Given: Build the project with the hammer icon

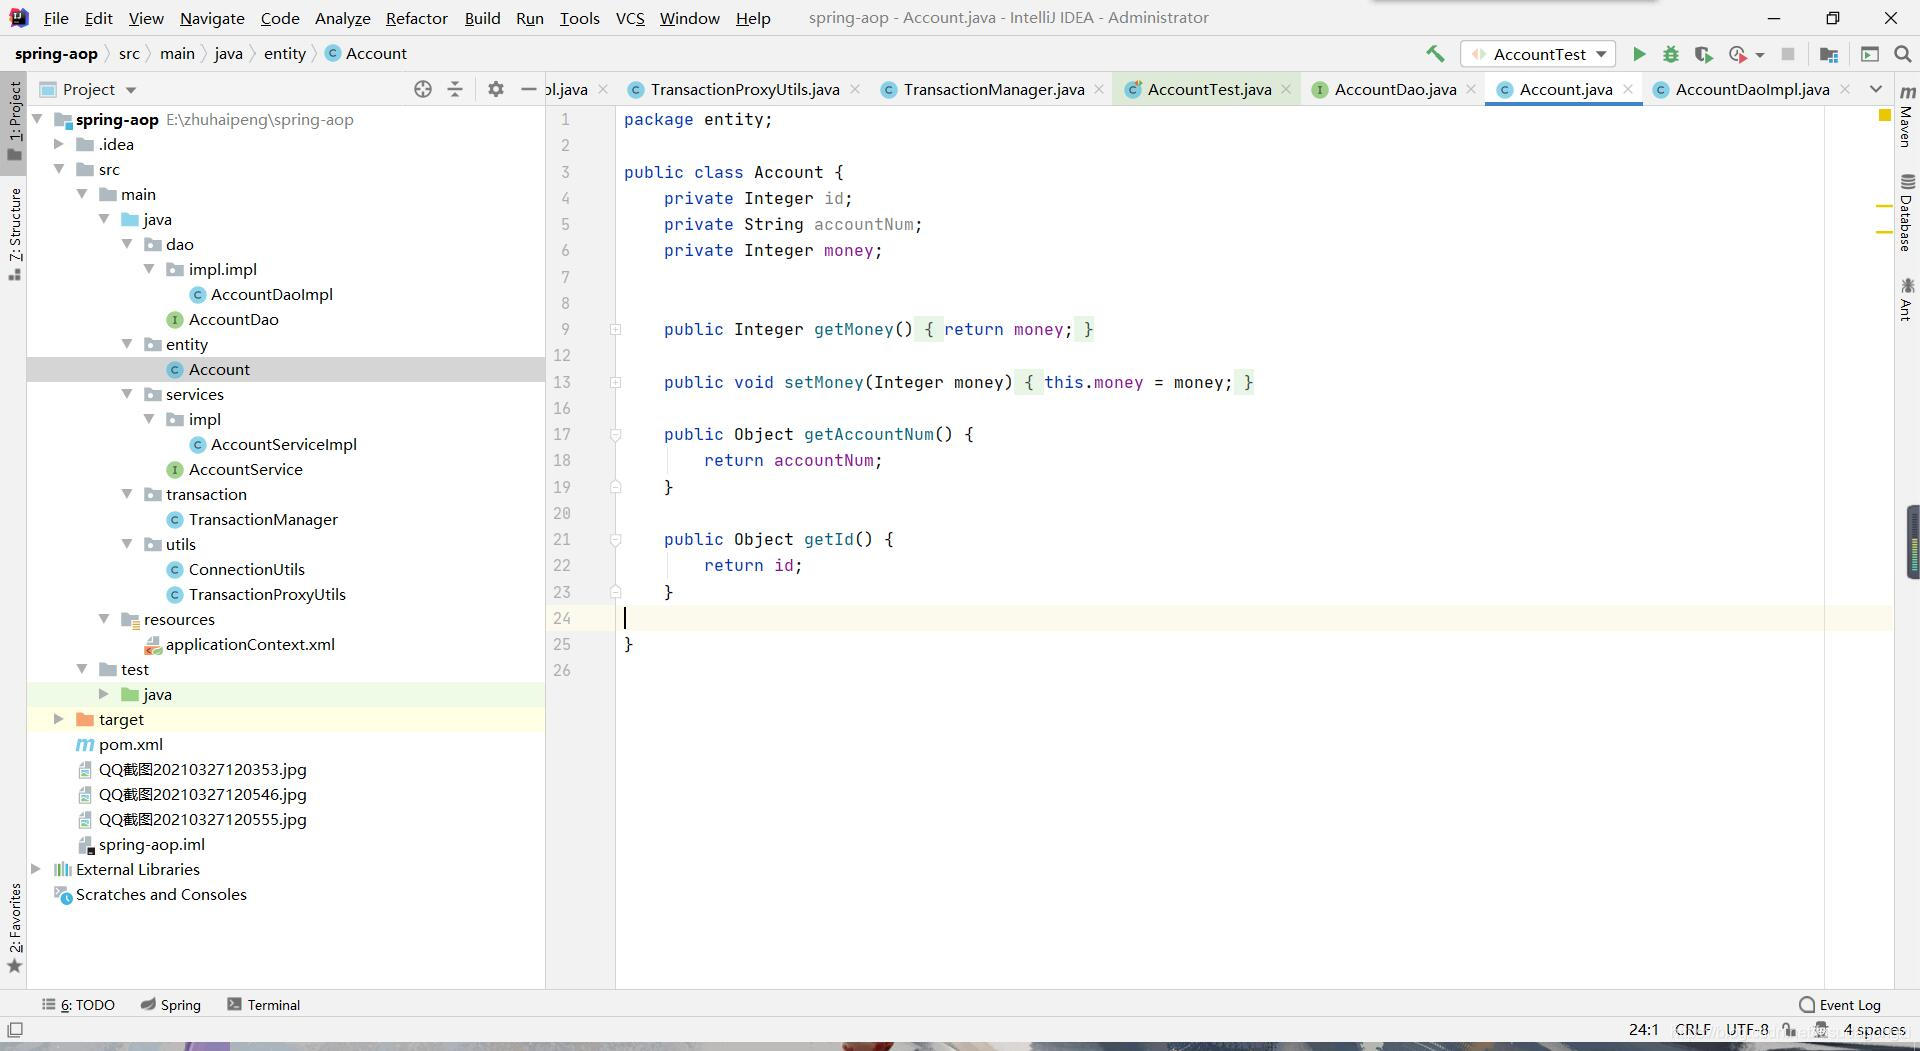Looking at the screenshot, I should pyautogui.click(x=1435, y=54).
